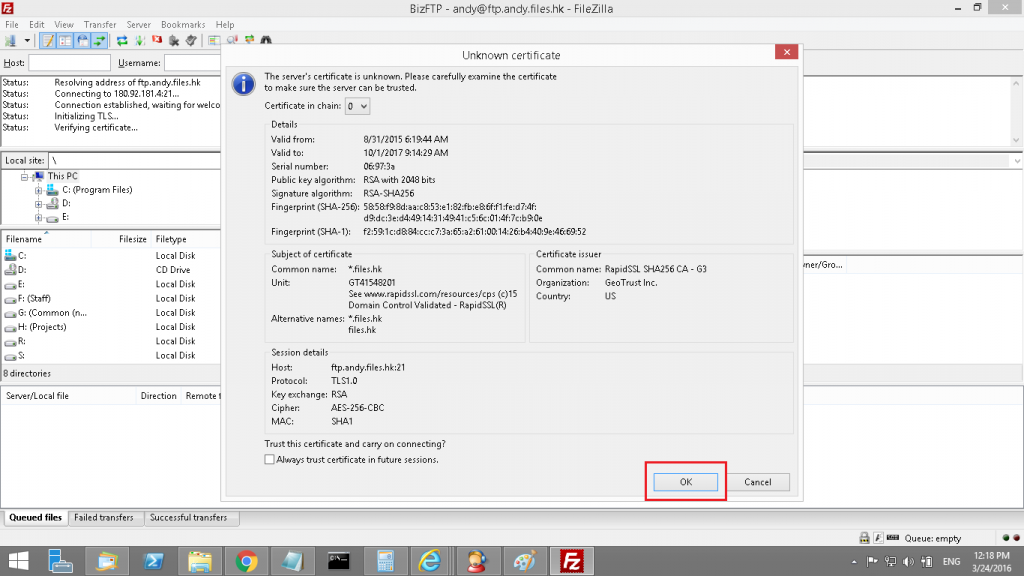The image size is (1024, 576).
Task: Click Direction queue column header
Action: (x=159, y=396)
